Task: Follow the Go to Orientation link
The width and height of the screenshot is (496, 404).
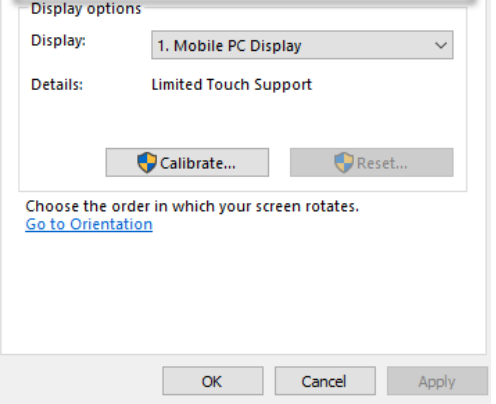Action: (89, 224)
